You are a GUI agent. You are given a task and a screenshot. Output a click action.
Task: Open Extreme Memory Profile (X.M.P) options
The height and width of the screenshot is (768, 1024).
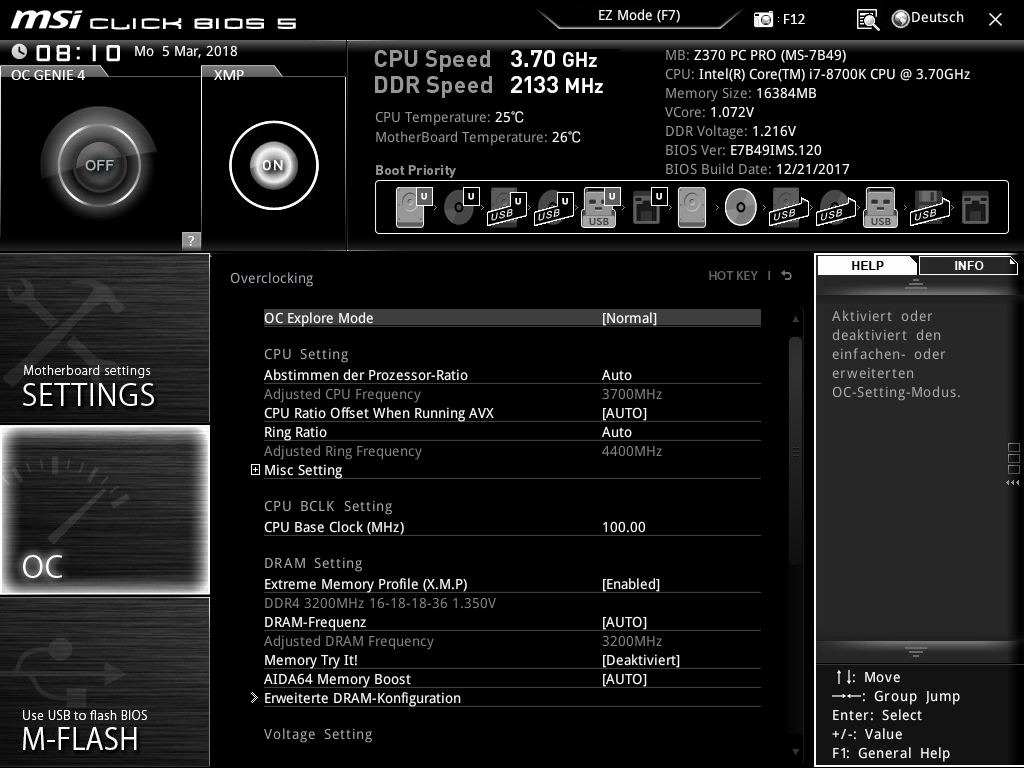pyautogui.click(x=512, y=584)
